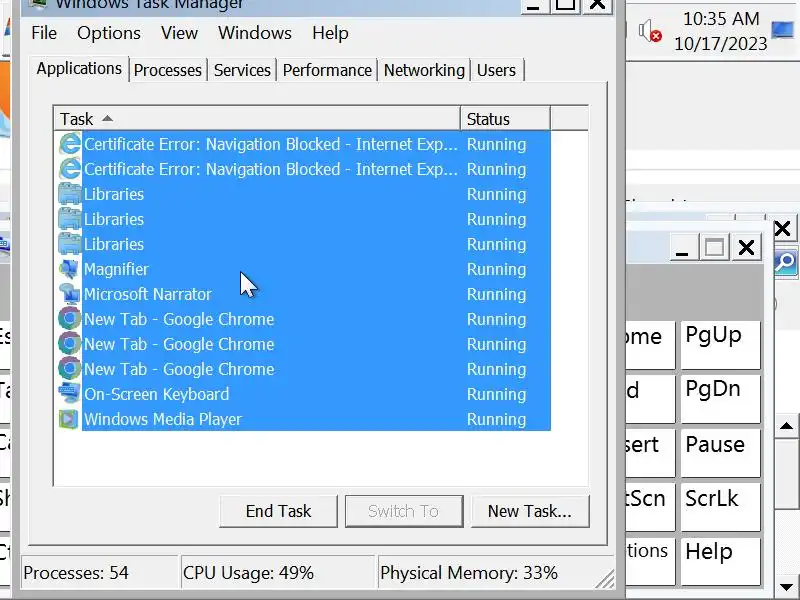Click Internet Explorer icon of first Certificate Error row
The image size is (800, 600).
(x=70, y=144)
